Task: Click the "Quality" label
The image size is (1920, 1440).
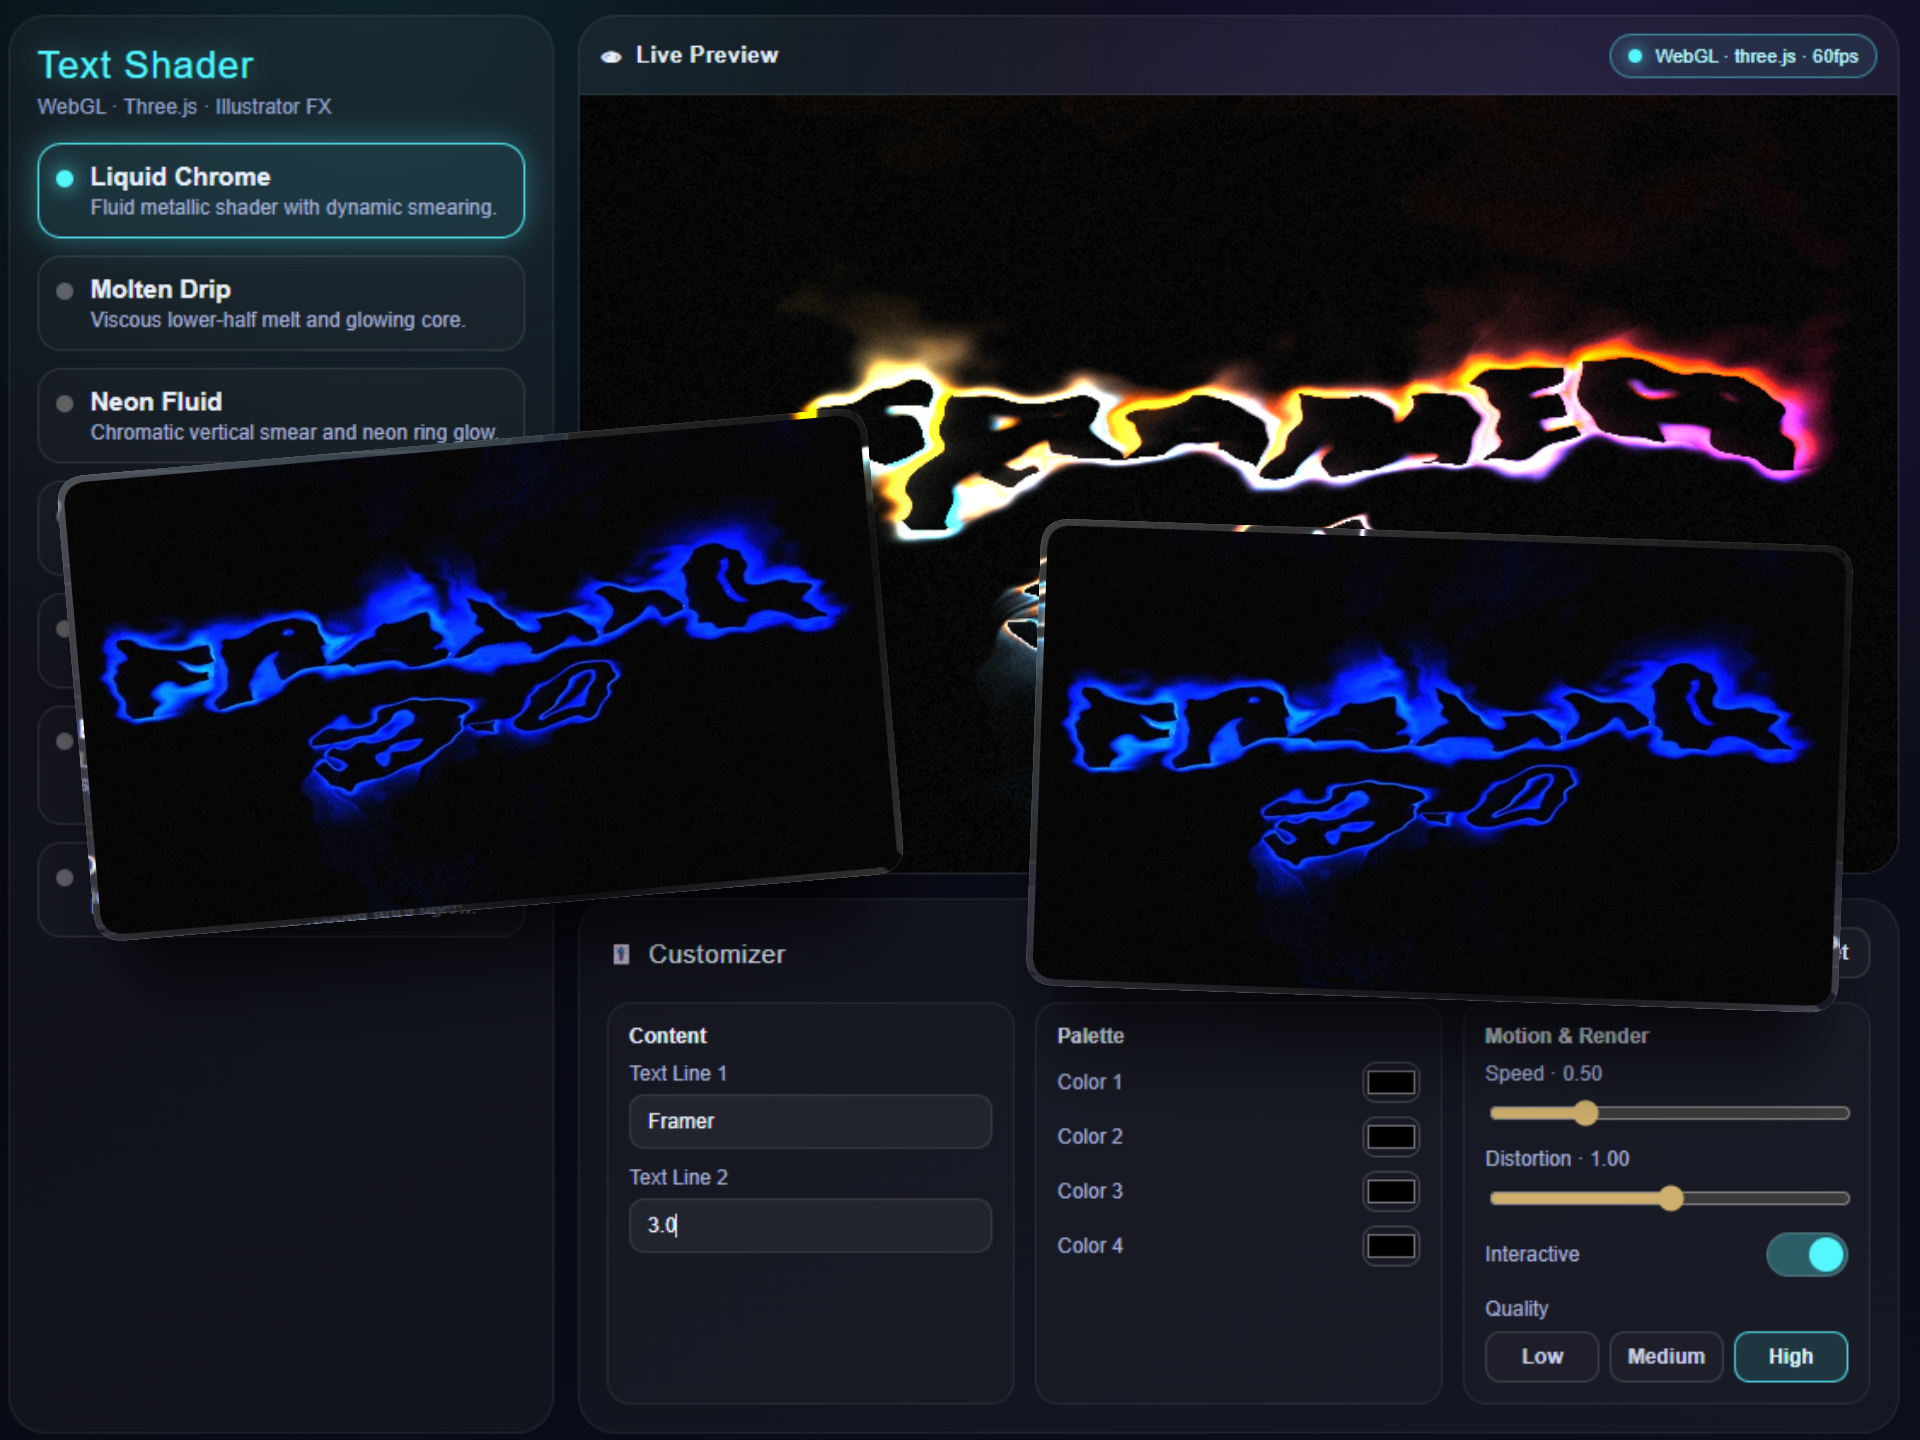Action: pos(1516,1308)
